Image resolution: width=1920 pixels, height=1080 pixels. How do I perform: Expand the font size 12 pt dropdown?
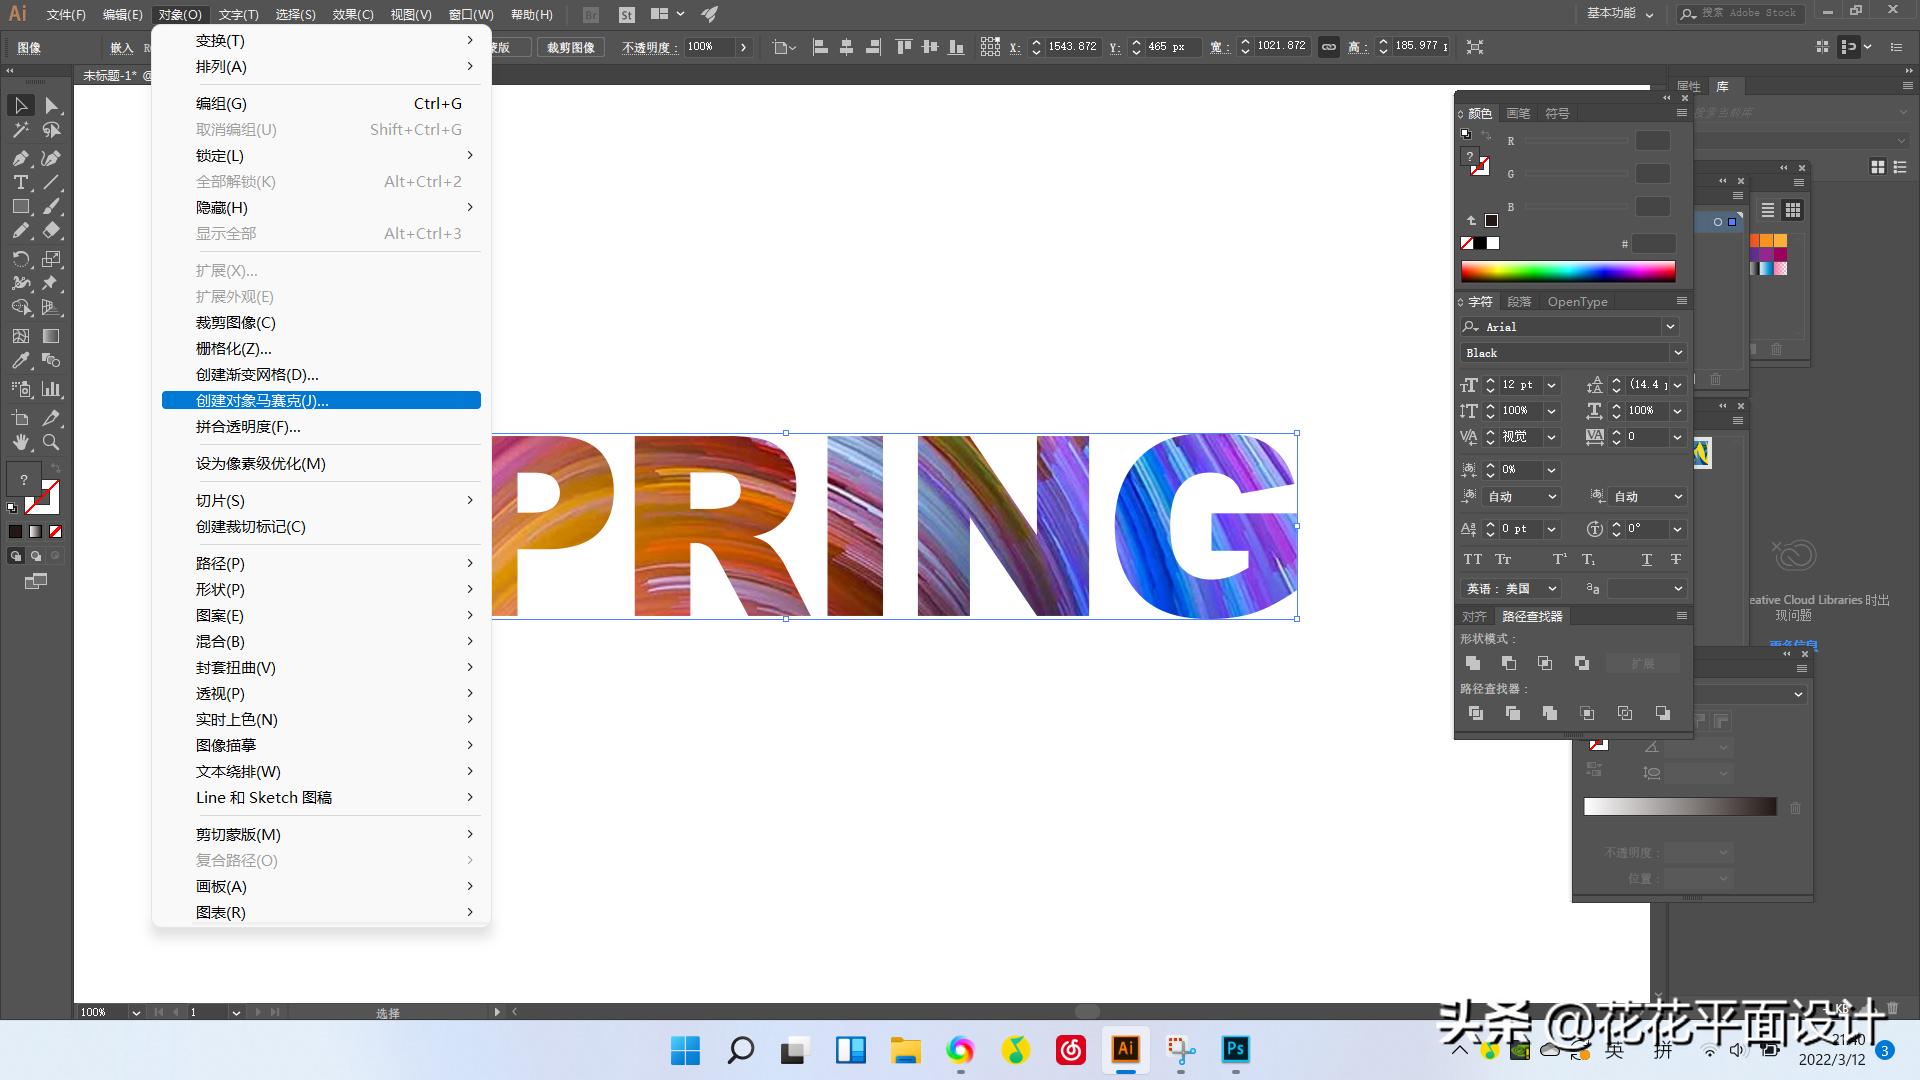(1552, 385)
